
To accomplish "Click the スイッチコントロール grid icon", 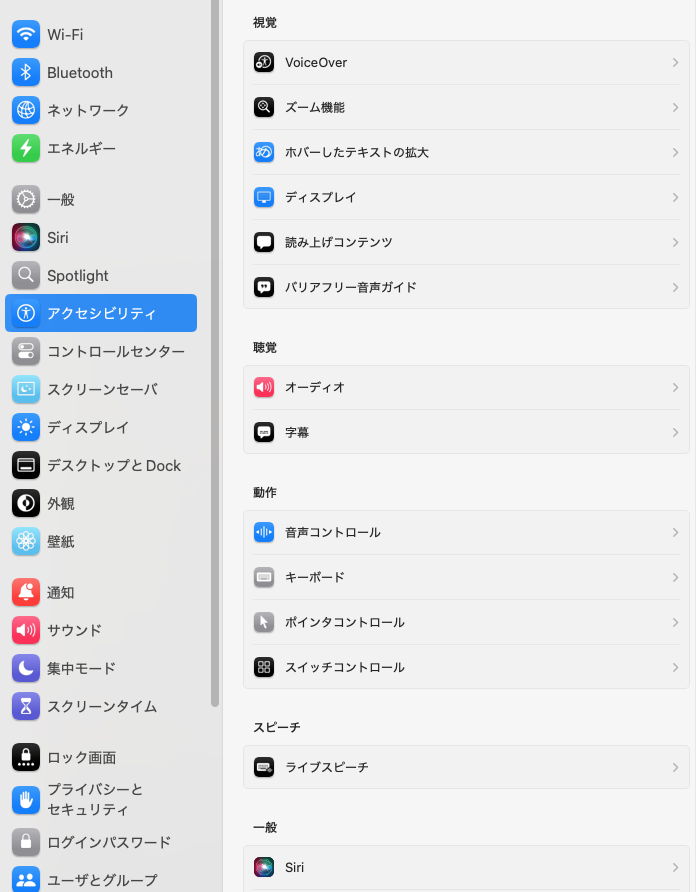I will [263, 667].
